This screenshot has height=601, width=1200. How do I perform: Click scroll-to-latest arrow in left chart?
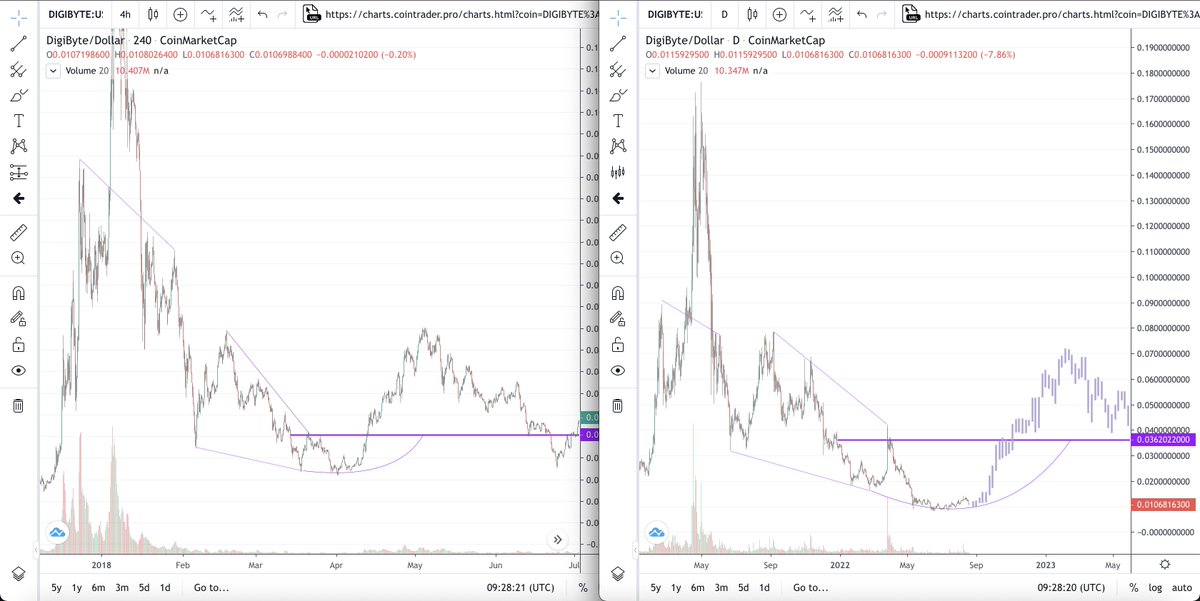click(559, 540)
